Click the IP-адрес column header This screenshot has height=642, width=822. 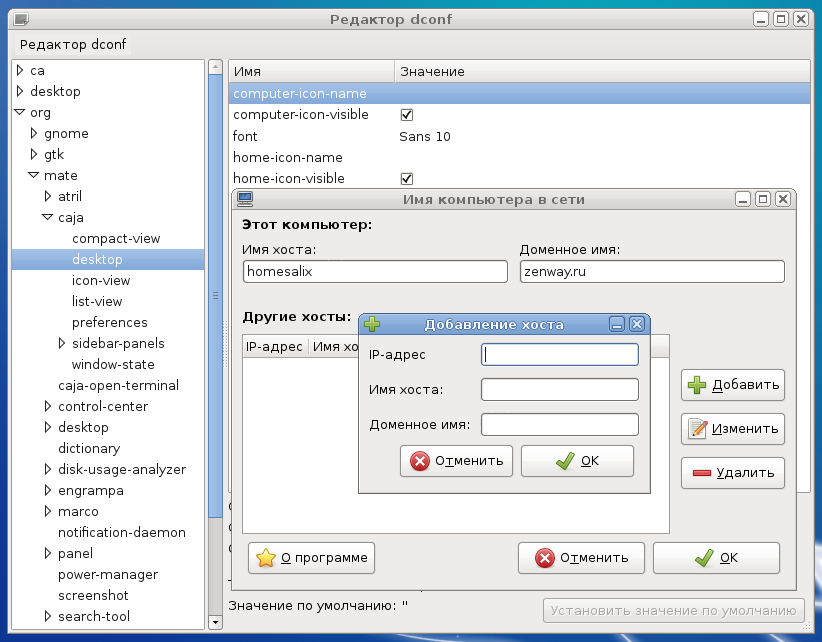click(274, 346)
